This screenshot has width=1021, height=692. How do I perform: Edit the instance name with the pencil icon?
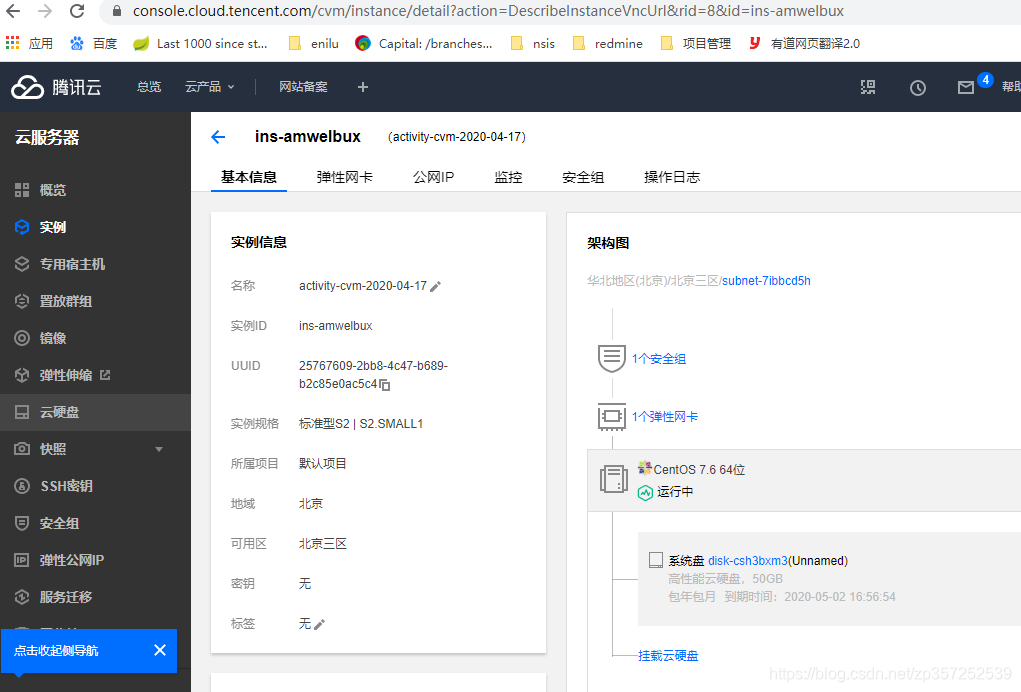point(436,286)
